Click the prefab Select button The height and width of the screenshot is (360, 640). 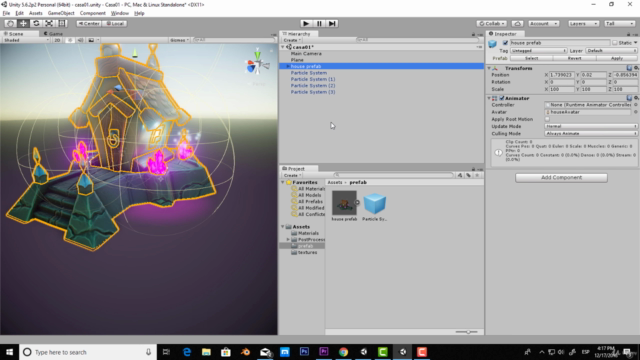[531, 58]
